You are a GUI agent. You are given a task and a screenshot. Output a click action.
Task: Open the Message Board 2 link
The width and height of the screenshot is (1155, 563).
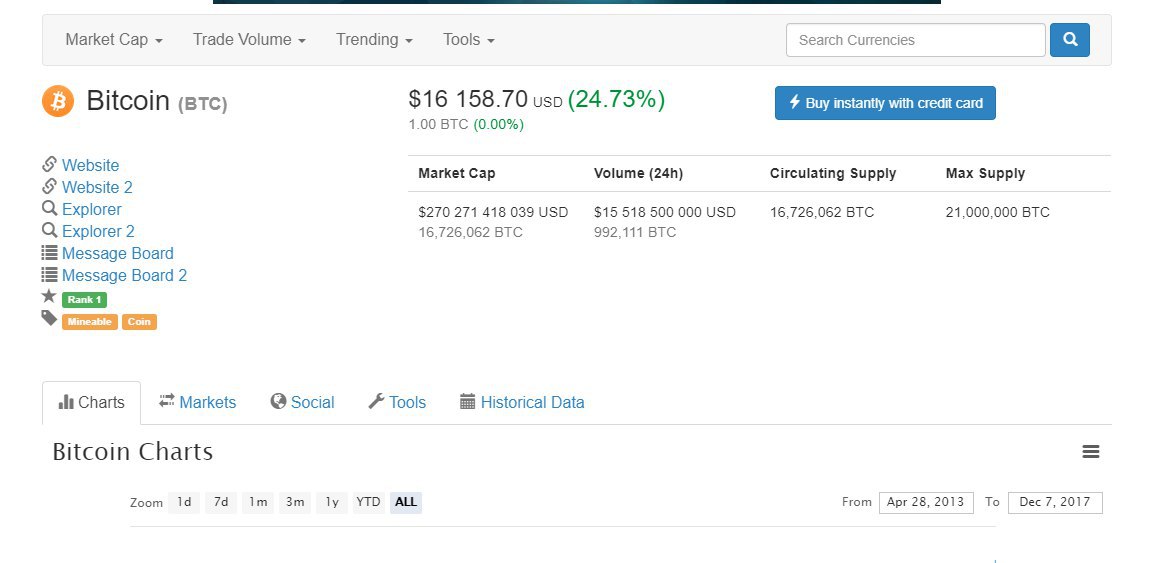(124, 276)
